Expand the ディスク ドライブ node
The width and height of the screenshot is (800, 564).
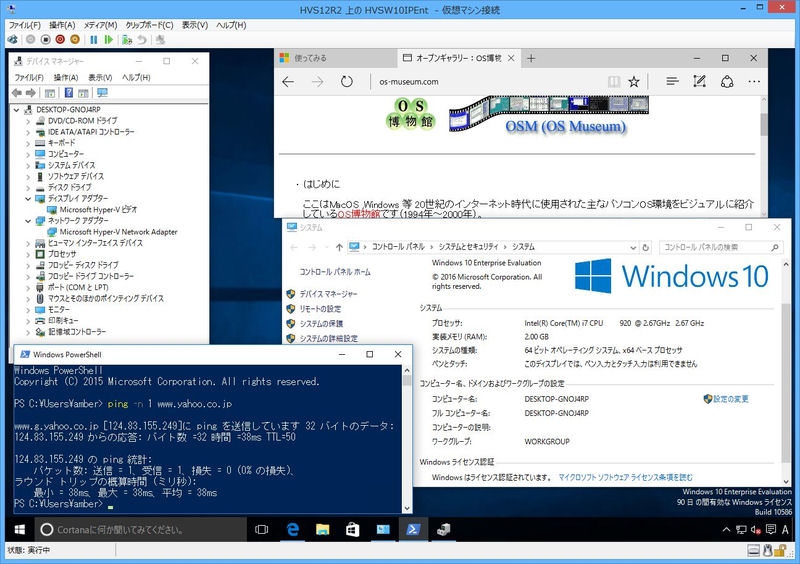click(28, 187)
